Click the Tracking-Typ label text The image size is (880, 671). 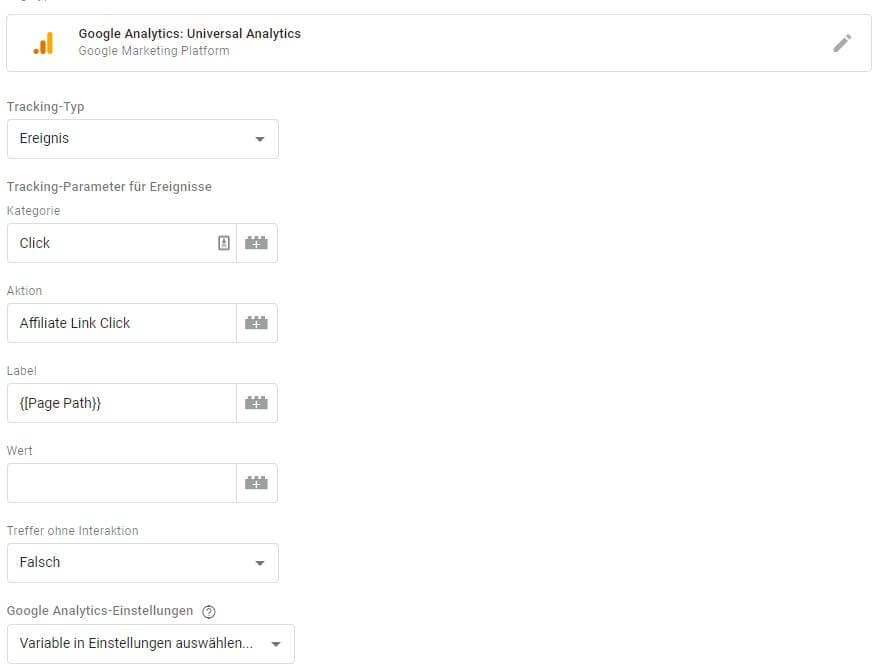45,107
